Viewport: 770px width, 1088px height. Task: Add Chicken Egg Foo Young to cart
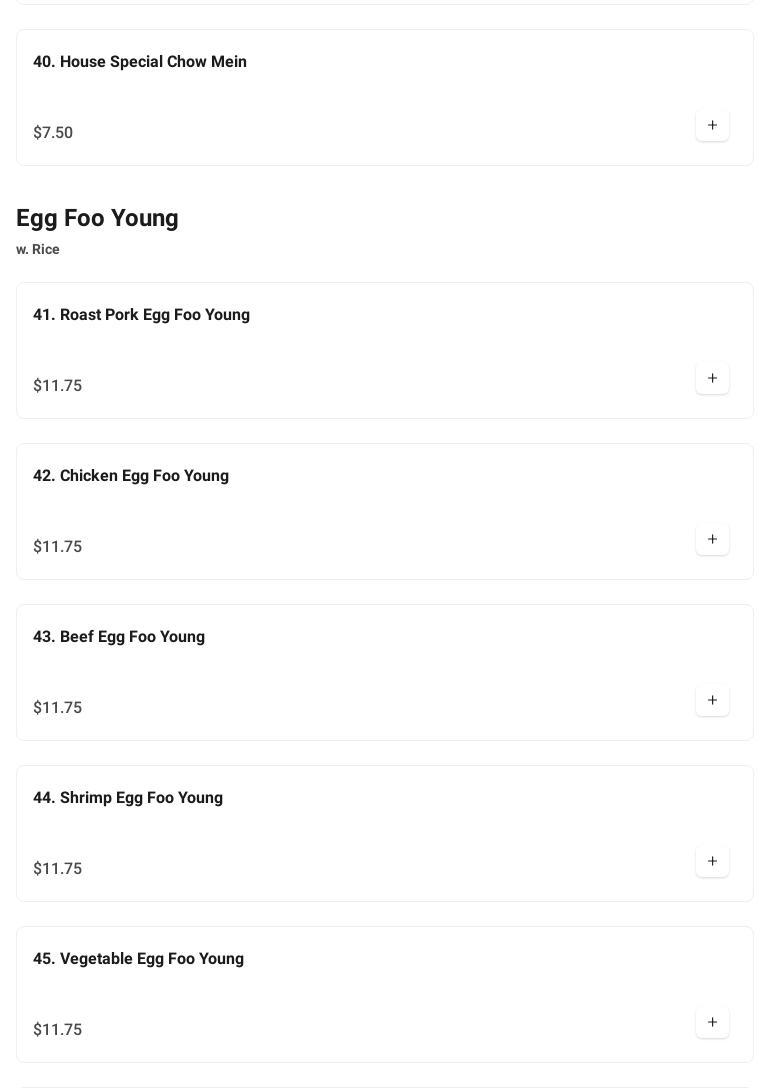tap(712, 540)
